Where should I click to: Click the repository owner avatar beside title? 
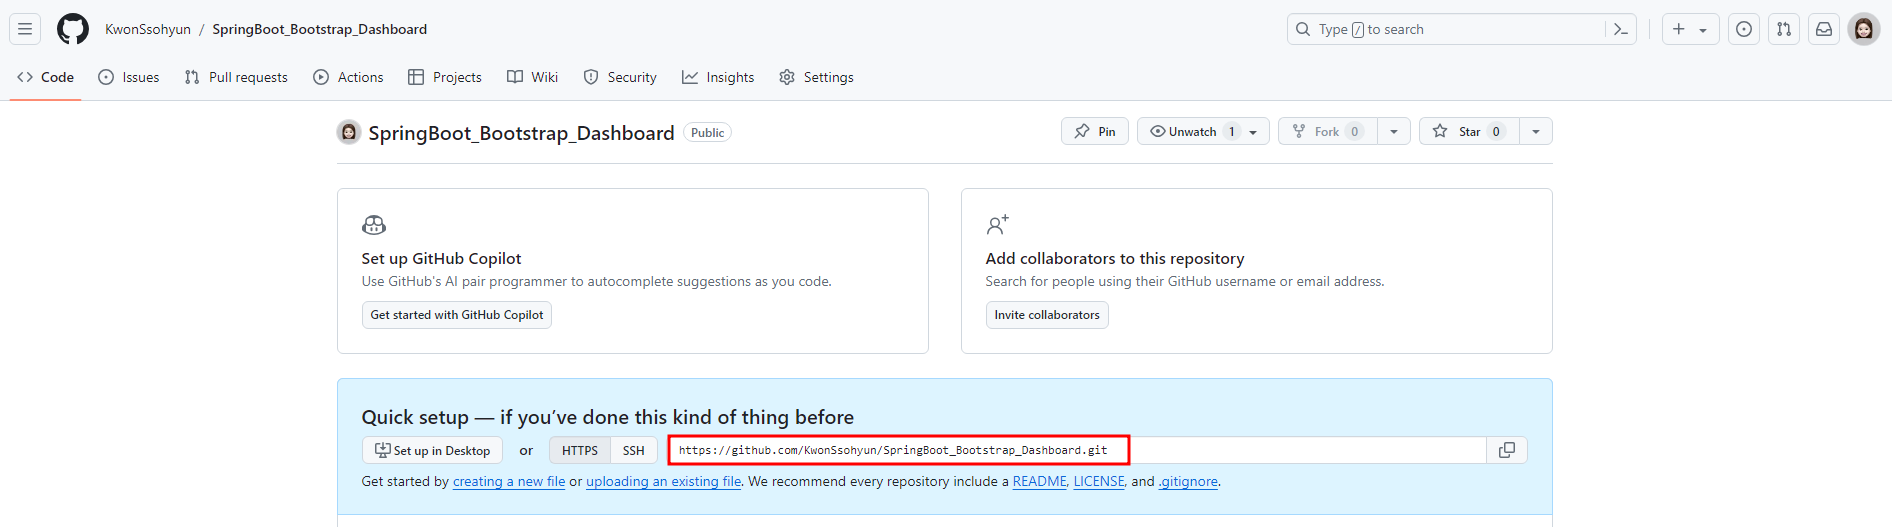349,132
